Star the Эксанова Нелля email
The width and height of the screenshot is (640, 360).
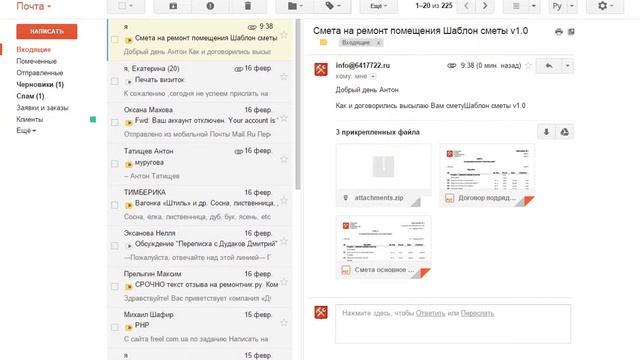[284, 241]
